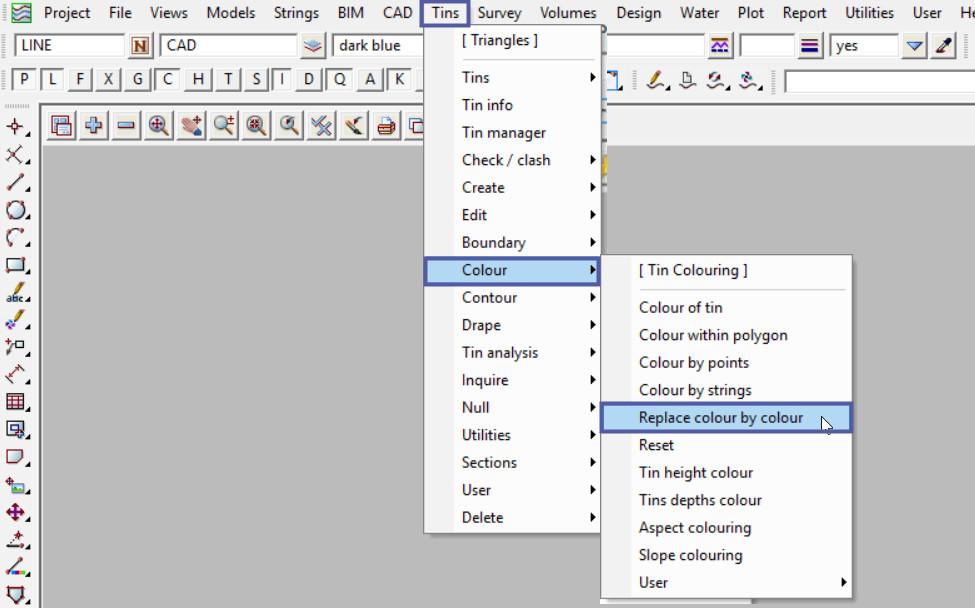Select the rectangle tool in left sidebar
The width and height of the screenshot is (975, 608).
15,265
